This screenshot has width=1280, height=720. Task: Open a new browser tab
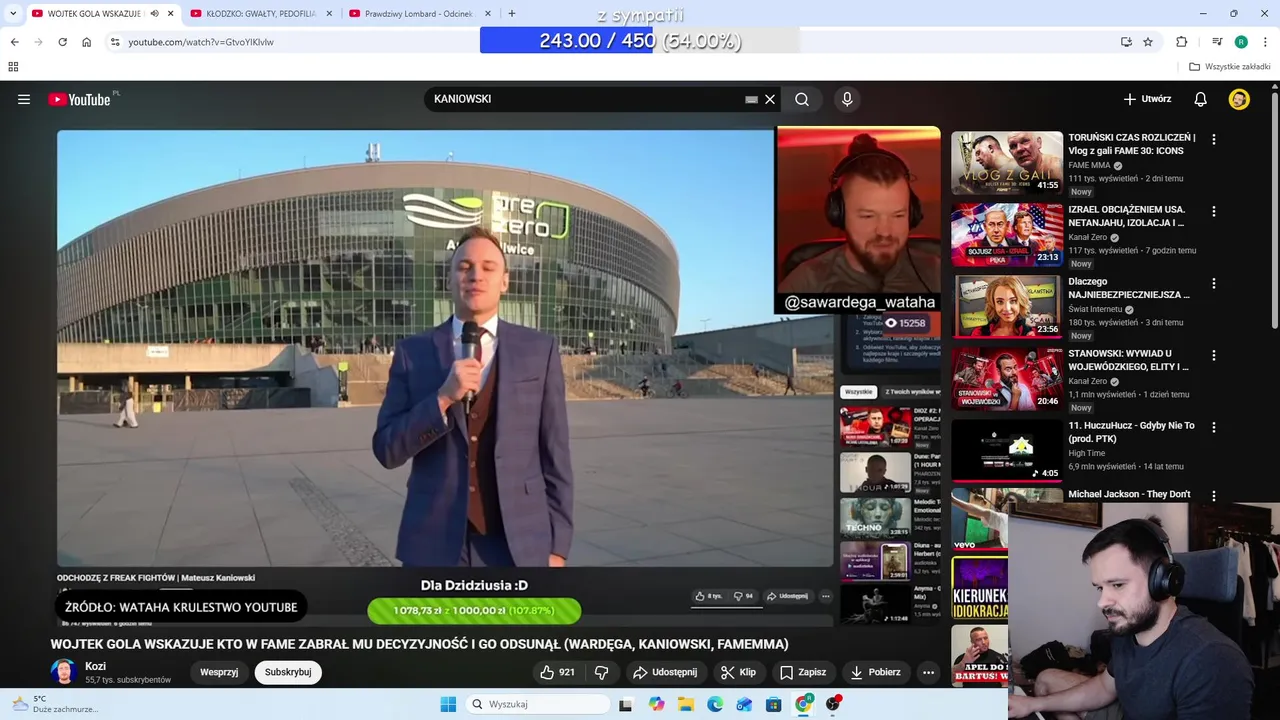click(512, 14)
